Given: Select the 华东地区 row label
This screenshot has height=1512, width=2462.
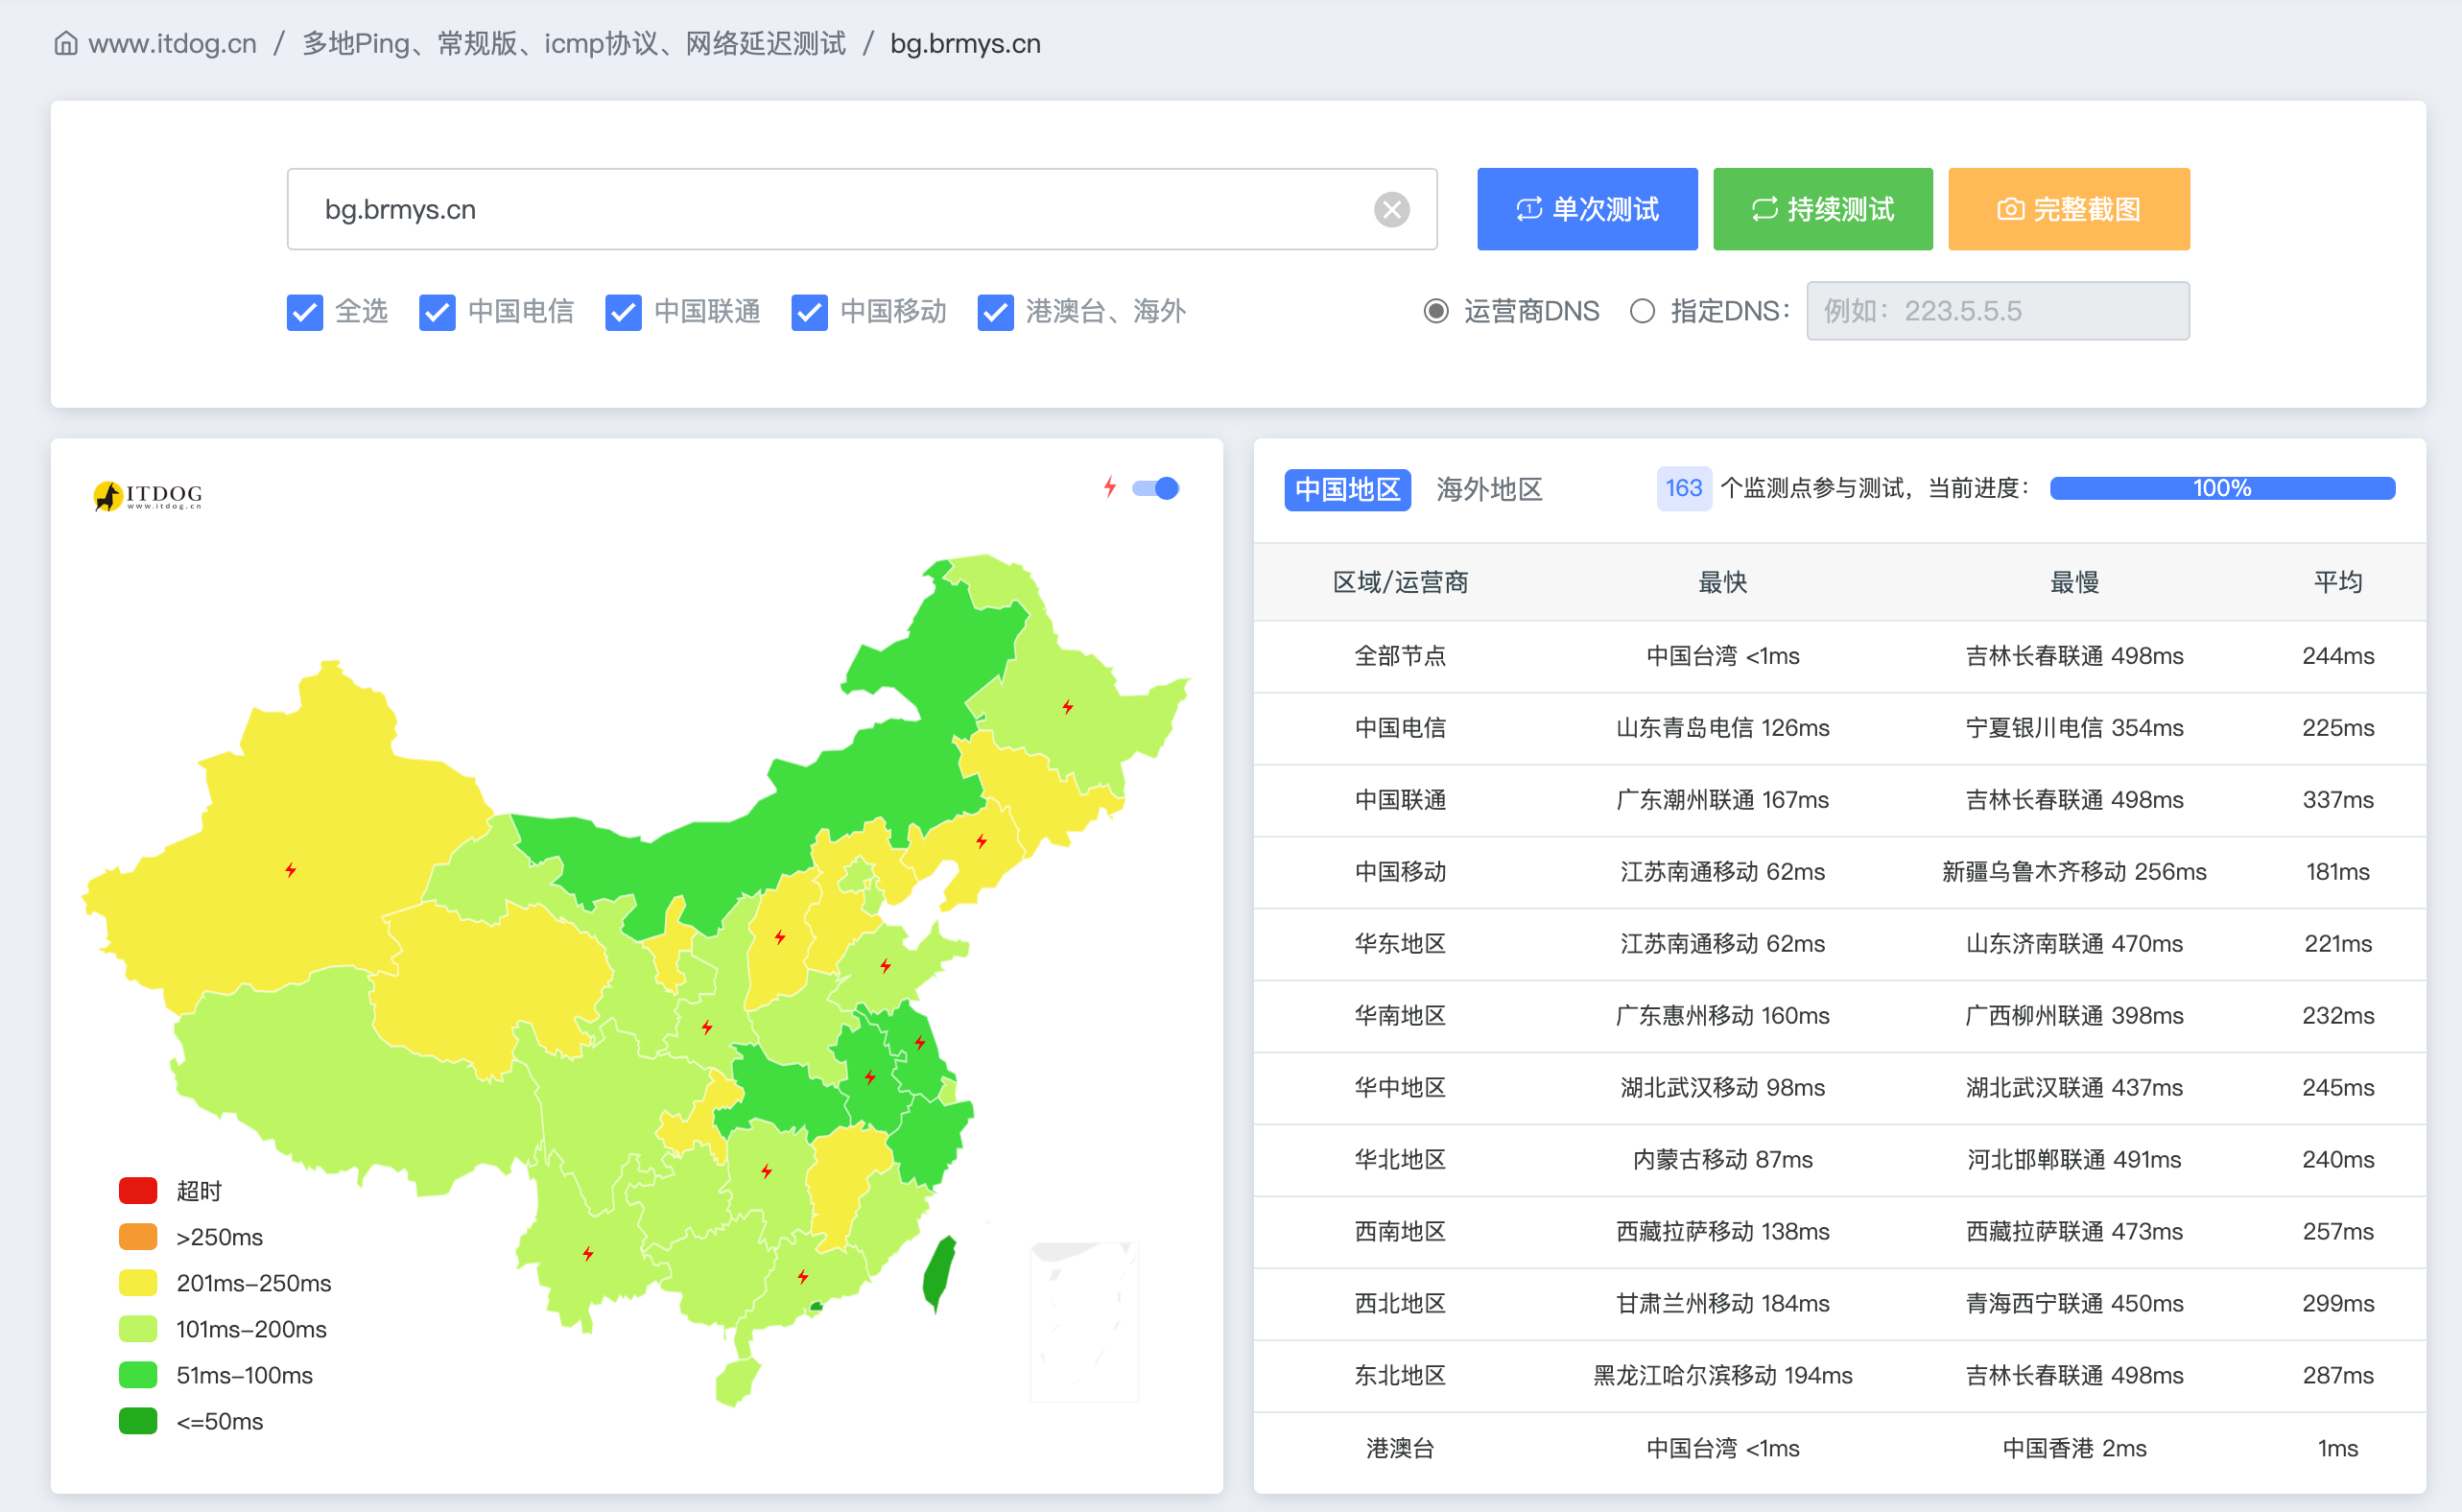Looking at the screenshot, I should (x=1400, y=944).
